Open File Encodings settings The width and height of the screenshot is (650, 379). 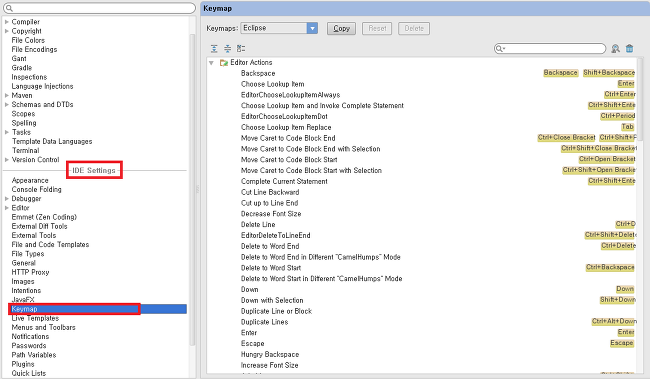tap(34, 49)
